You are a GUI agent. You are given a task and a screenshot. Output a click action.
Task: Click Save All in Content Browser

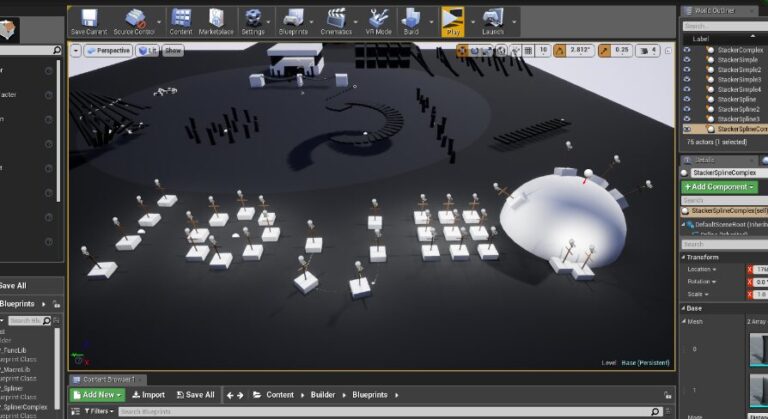[x=195, y=394]
